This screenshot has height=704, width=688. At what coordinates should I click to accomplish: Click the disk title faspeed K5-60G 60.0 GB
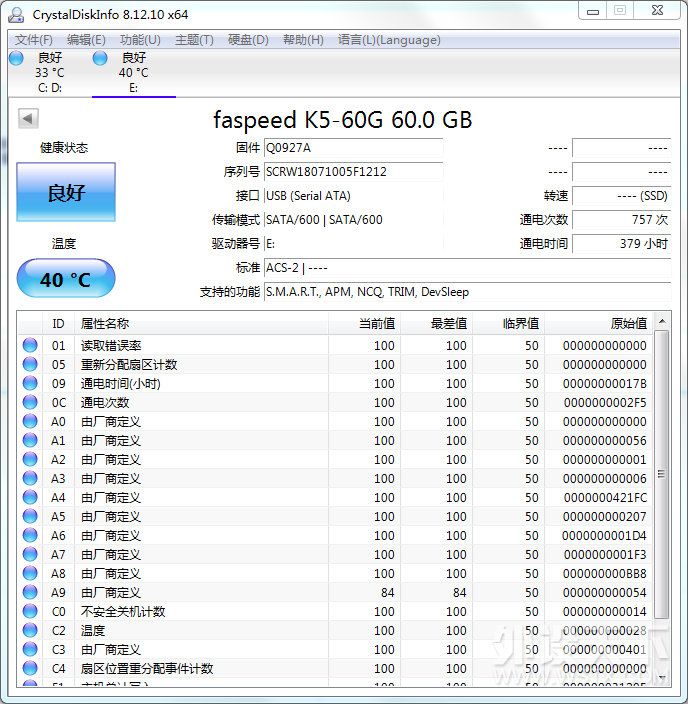point(343,120)
